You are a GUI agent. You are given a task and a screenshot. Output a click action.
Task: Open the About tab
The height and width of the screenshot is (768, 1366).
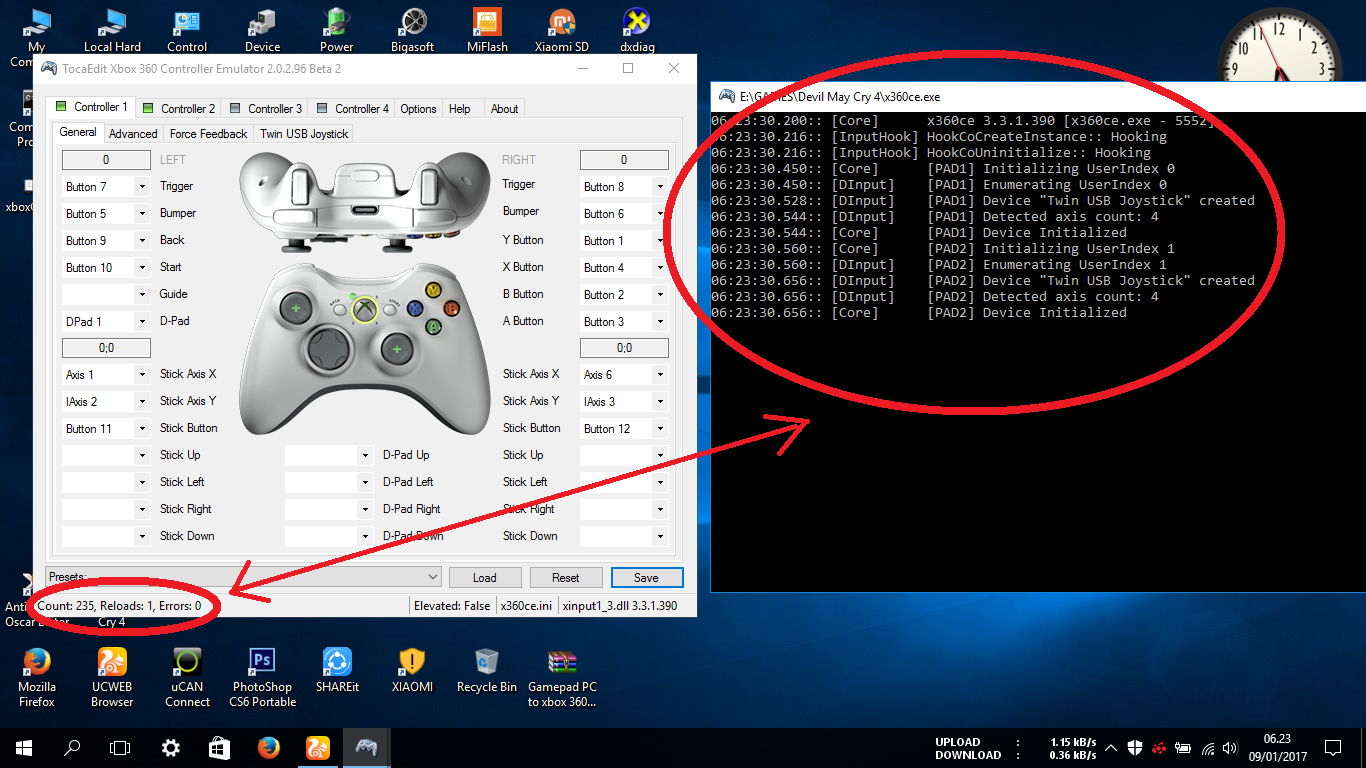(x=504, y=109)
